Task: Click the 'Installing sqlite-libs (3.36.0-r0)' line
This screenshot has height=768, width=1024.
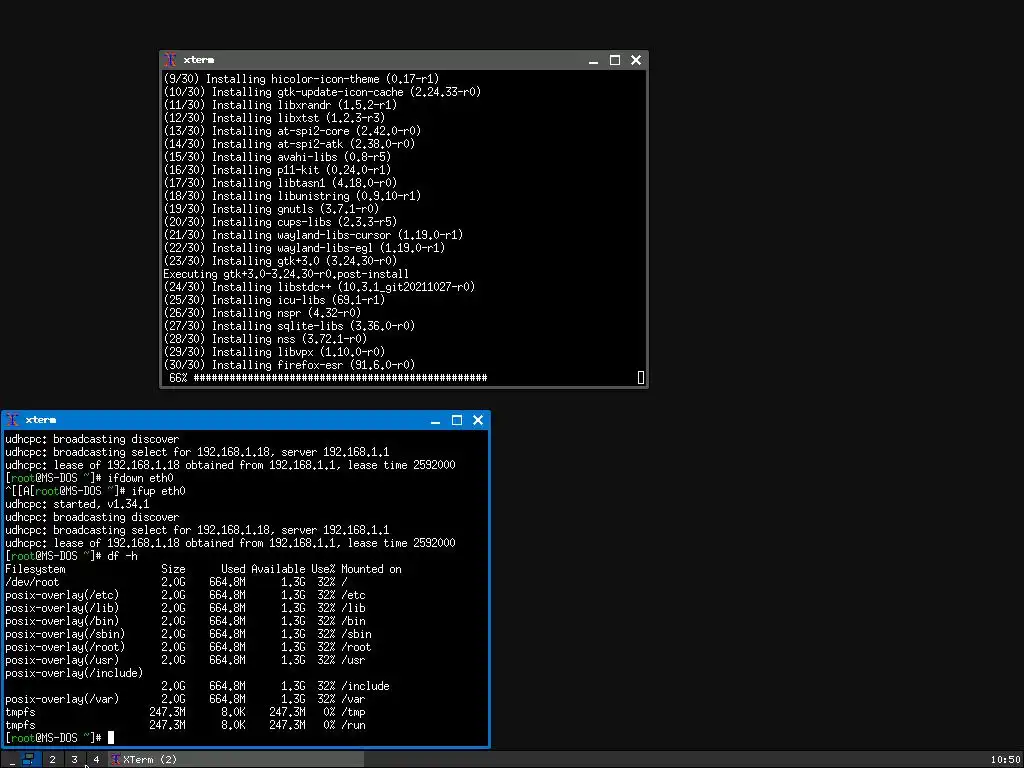Action: click(289, 326)
